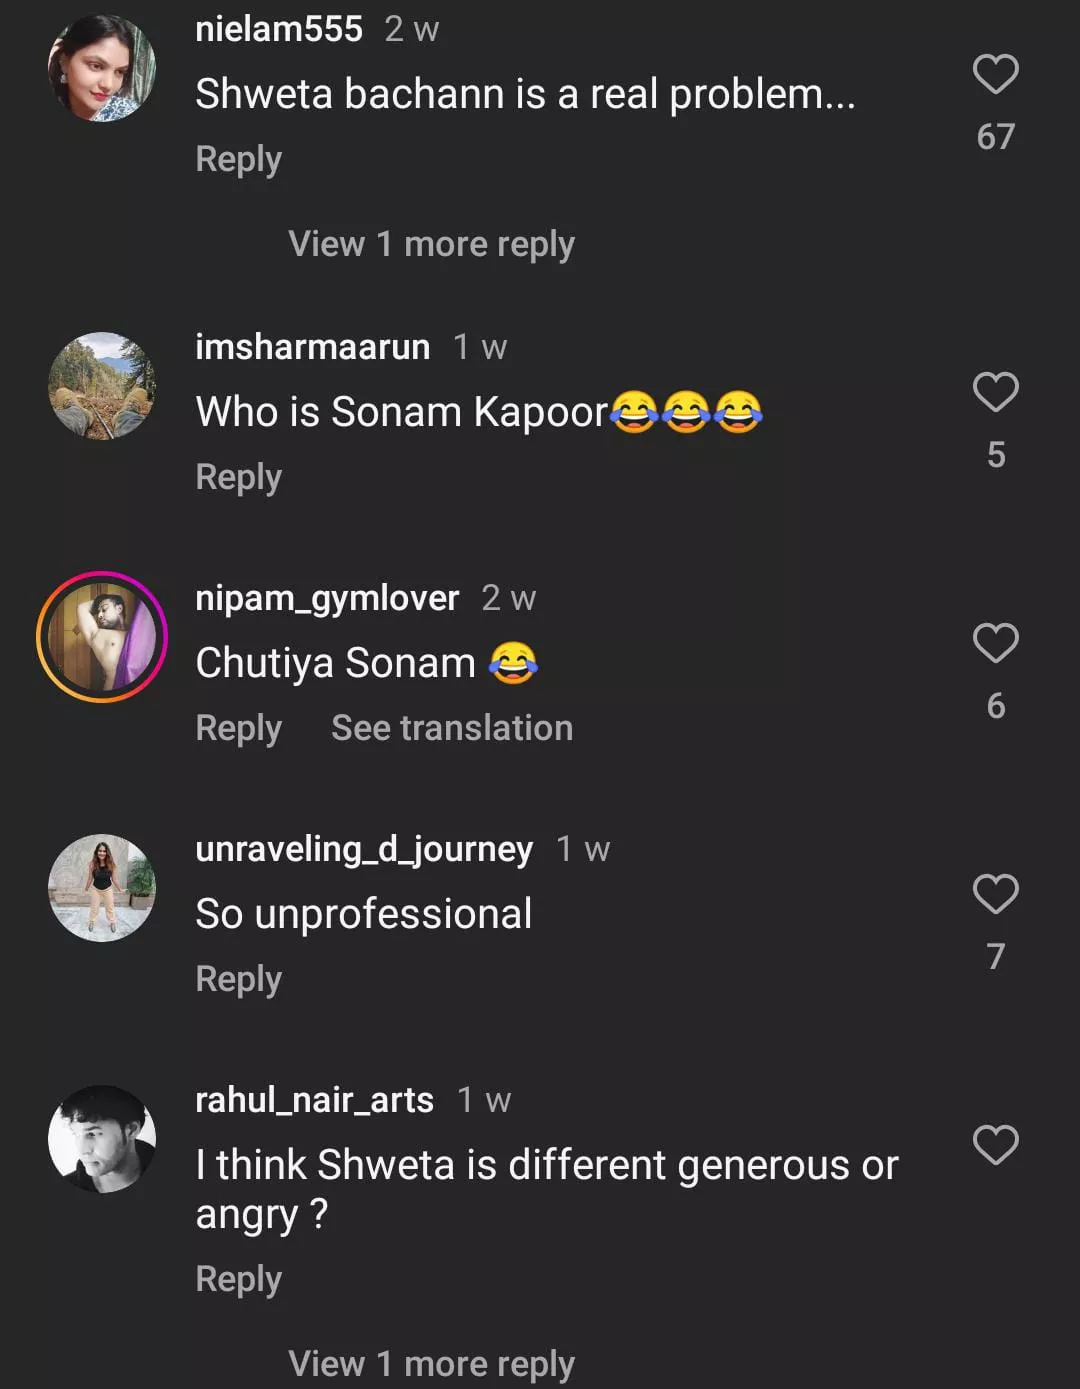The width and height of the screenshot is (1080, 1389).
Task: Open the unraveling_d_journey username link
Action: click(x=364, y=849)
